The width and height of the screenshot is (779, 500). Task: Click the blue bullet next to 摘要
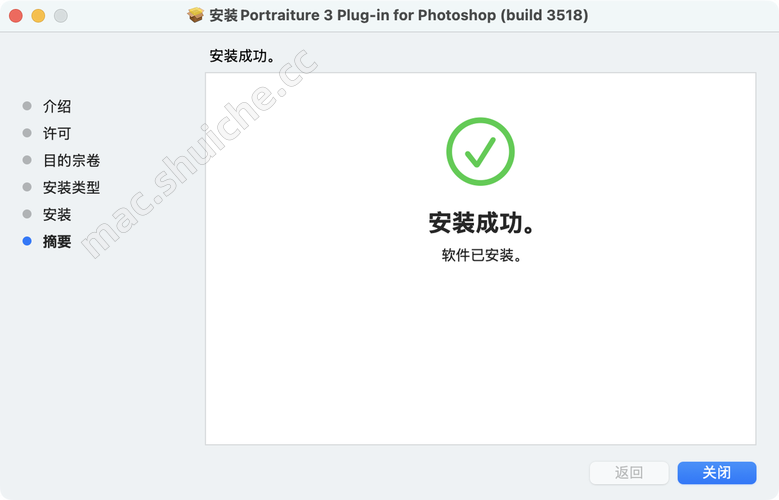pyautogui.click(x=27, y=241)
